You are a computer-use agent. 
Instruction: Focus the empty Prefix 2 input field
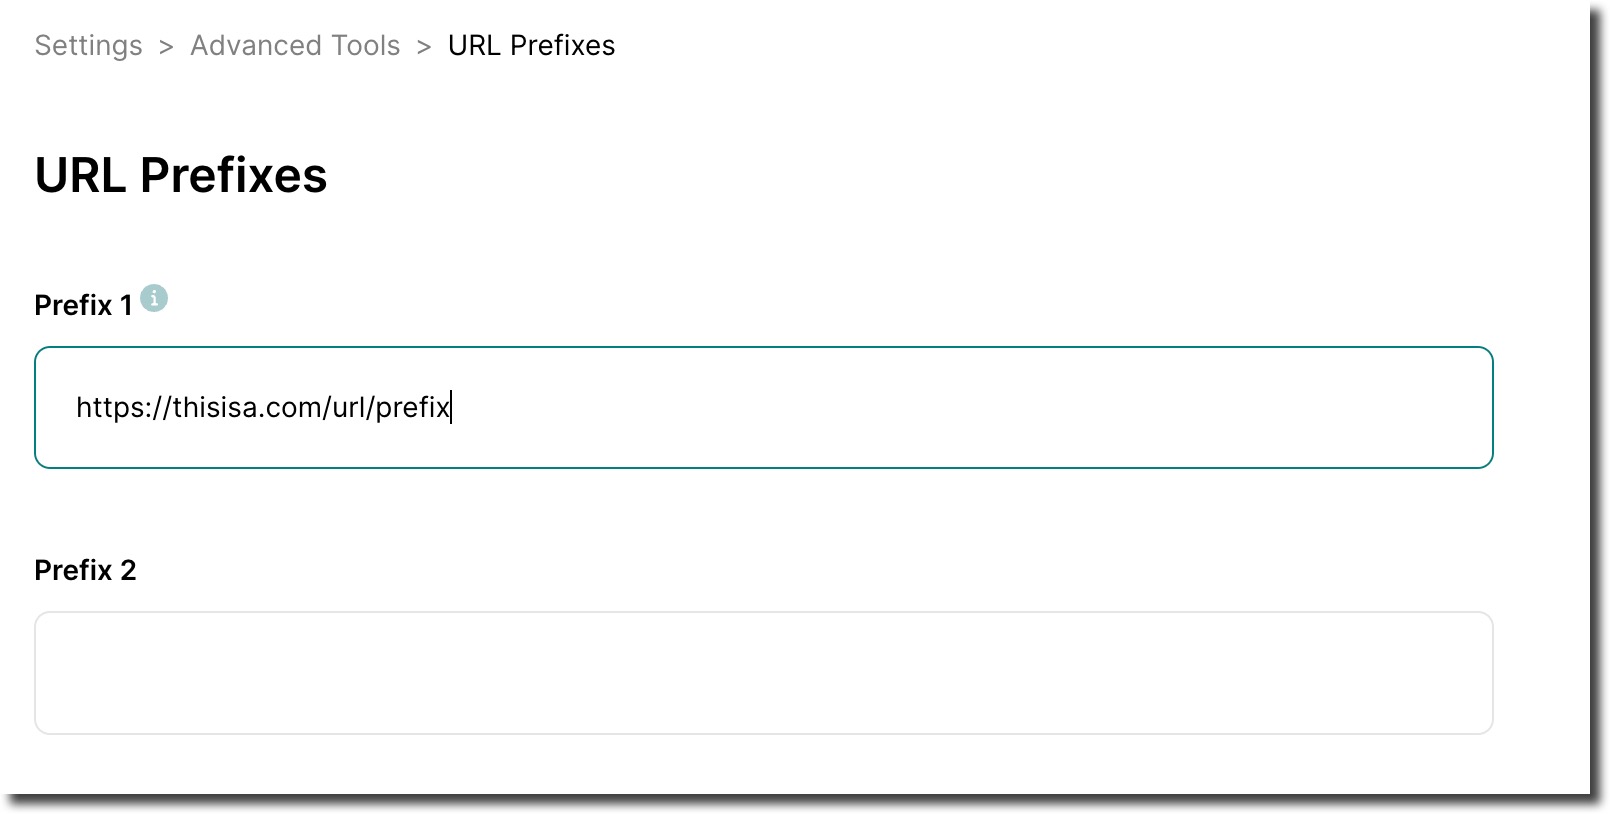click(x=763, y=673)
